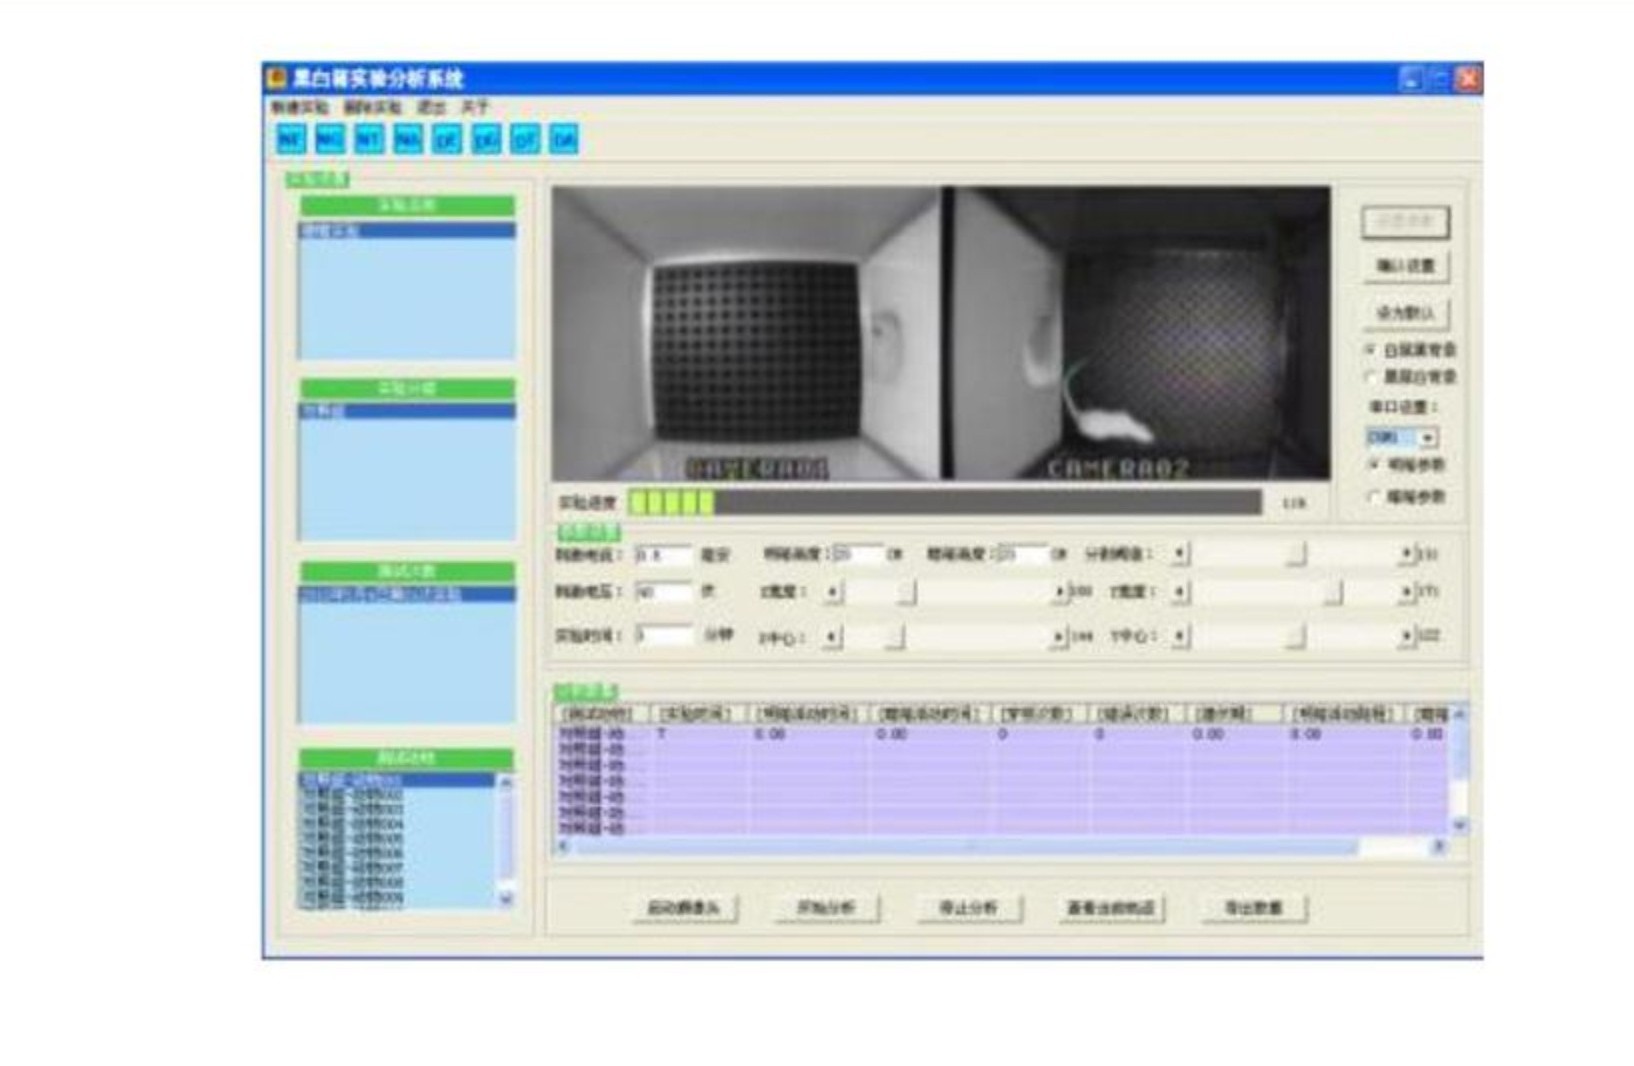
Task: Click the 明箱活动时间 column header
Action: 809,714
